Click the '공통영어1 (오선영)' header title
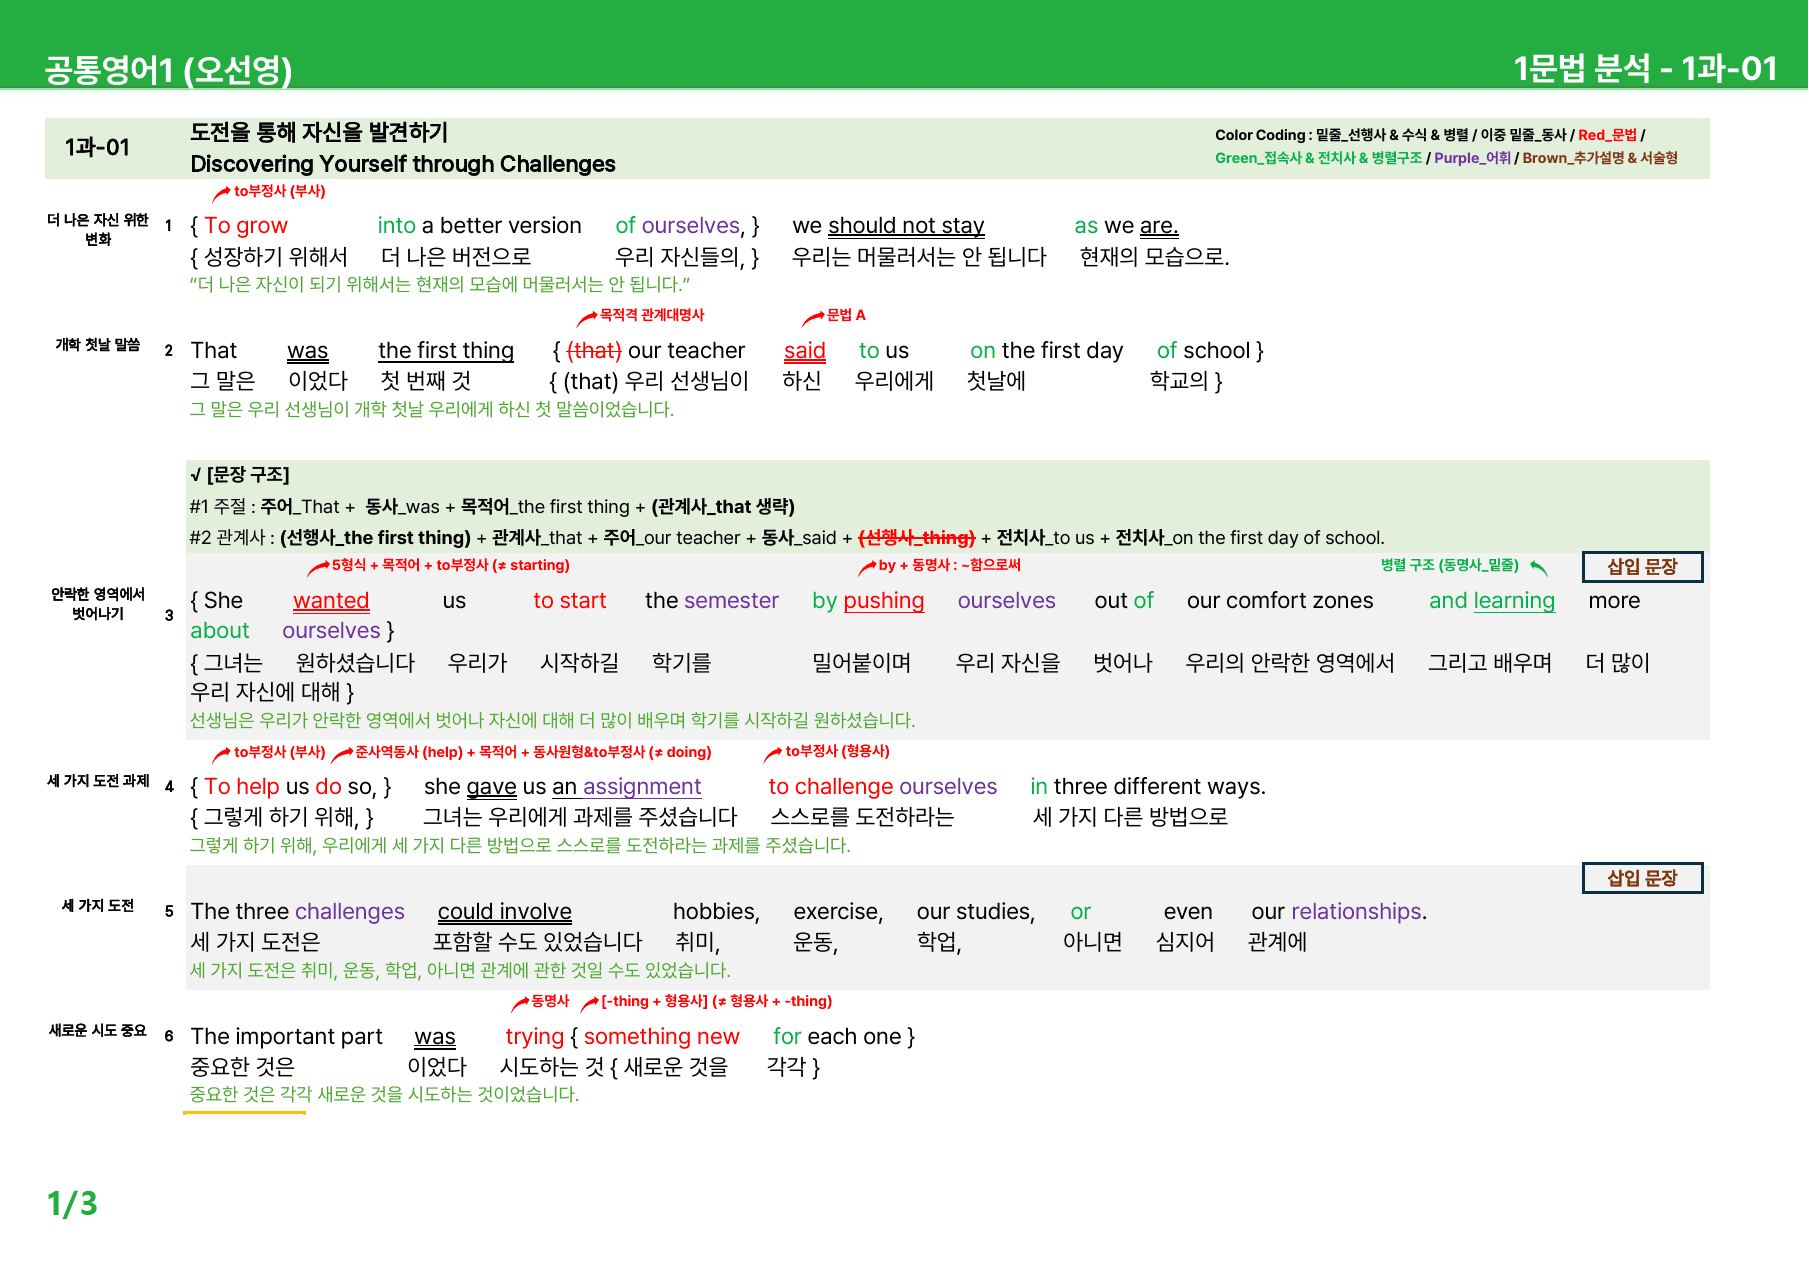Screen dimensions: 1809x1278 (168, 69)
